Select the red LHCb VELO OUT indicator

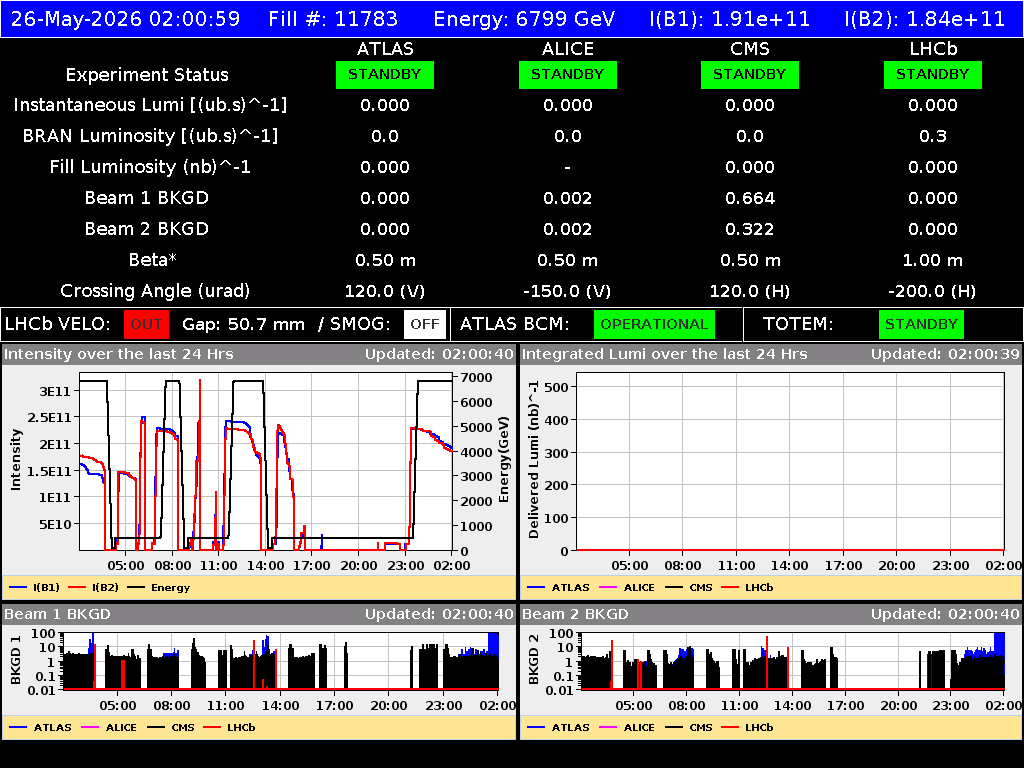(x=146, y=324)
